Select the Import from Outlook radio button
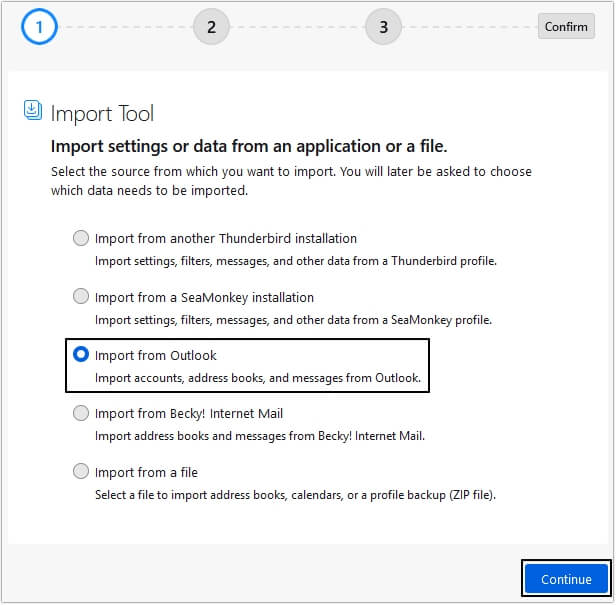Screen dimensions: 616x605 point(80,355)
